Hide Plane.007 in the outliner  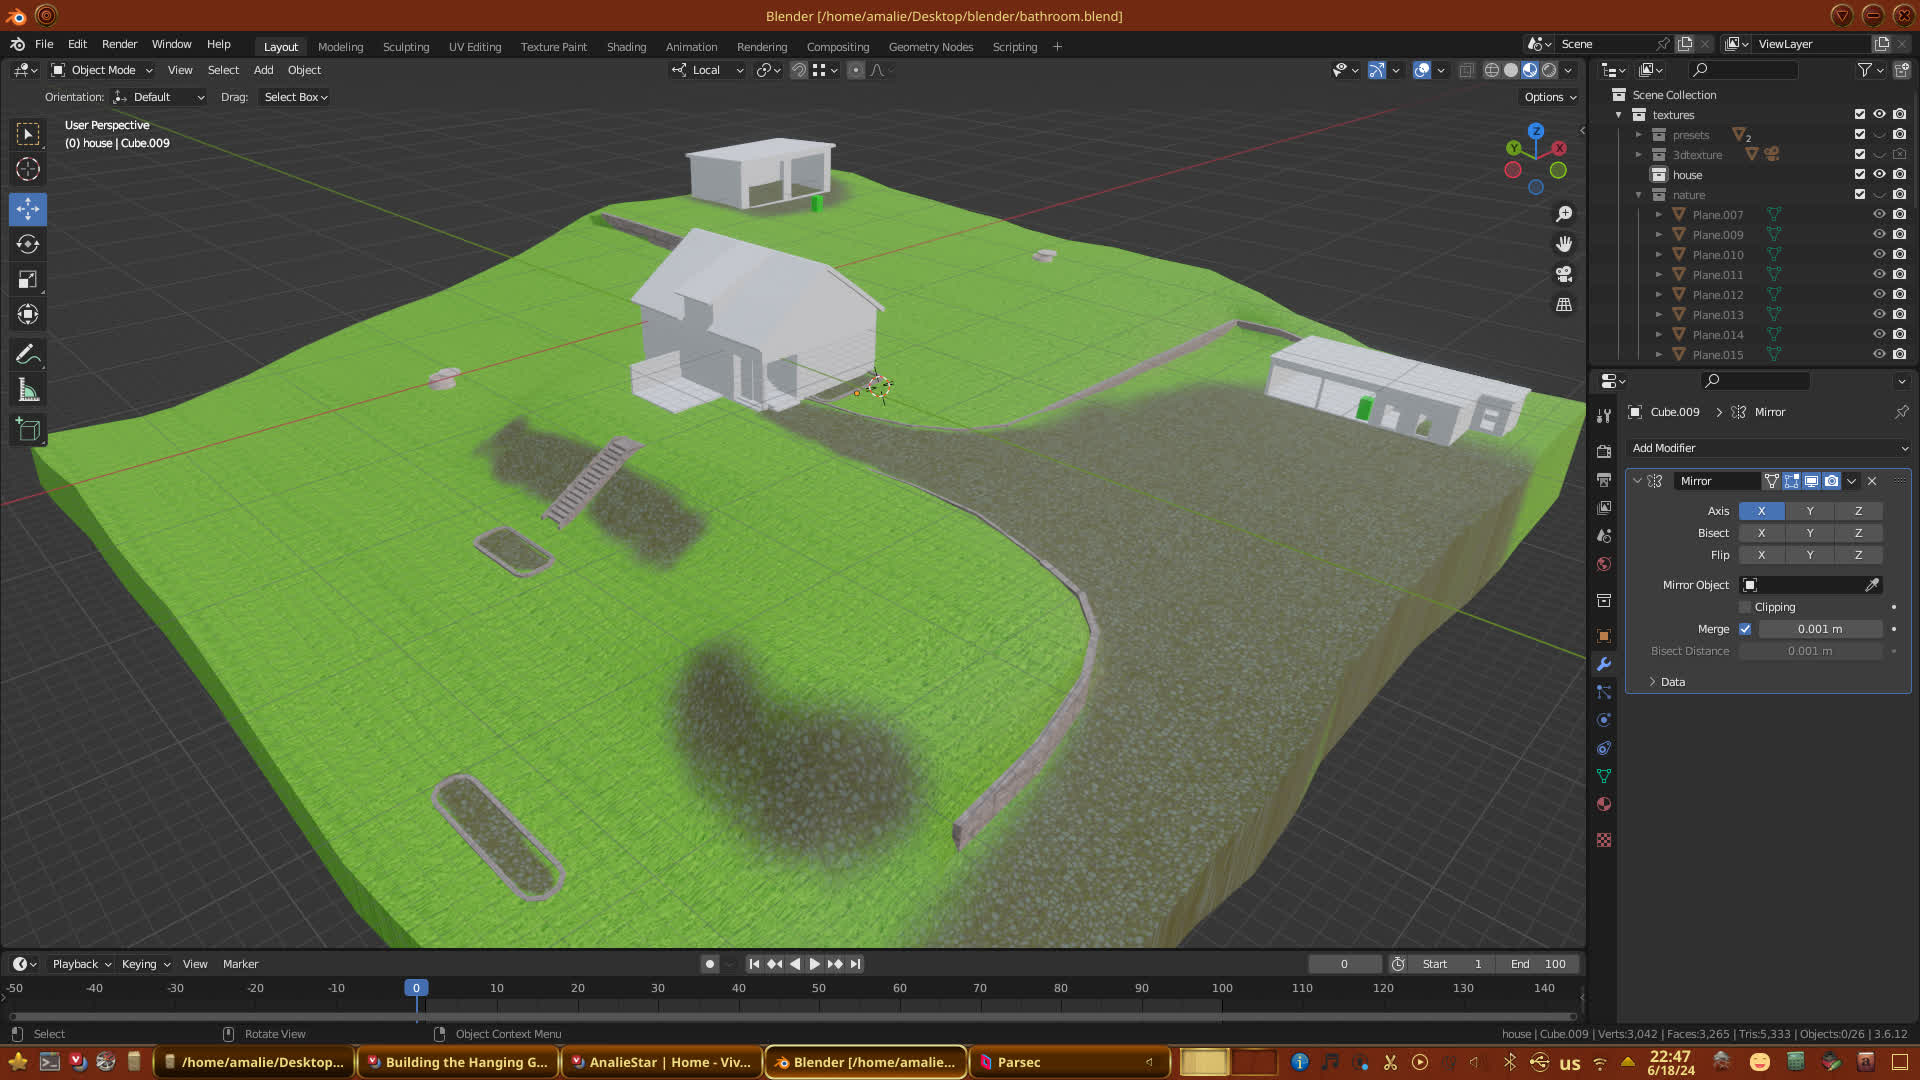(x=1879, y=214)
